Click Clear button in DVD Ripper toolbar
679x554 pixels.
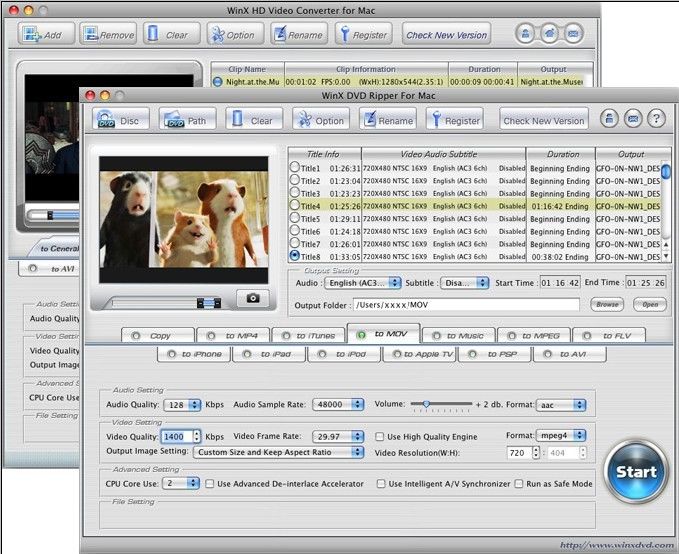pyautogui.click(x=254, y=119)
